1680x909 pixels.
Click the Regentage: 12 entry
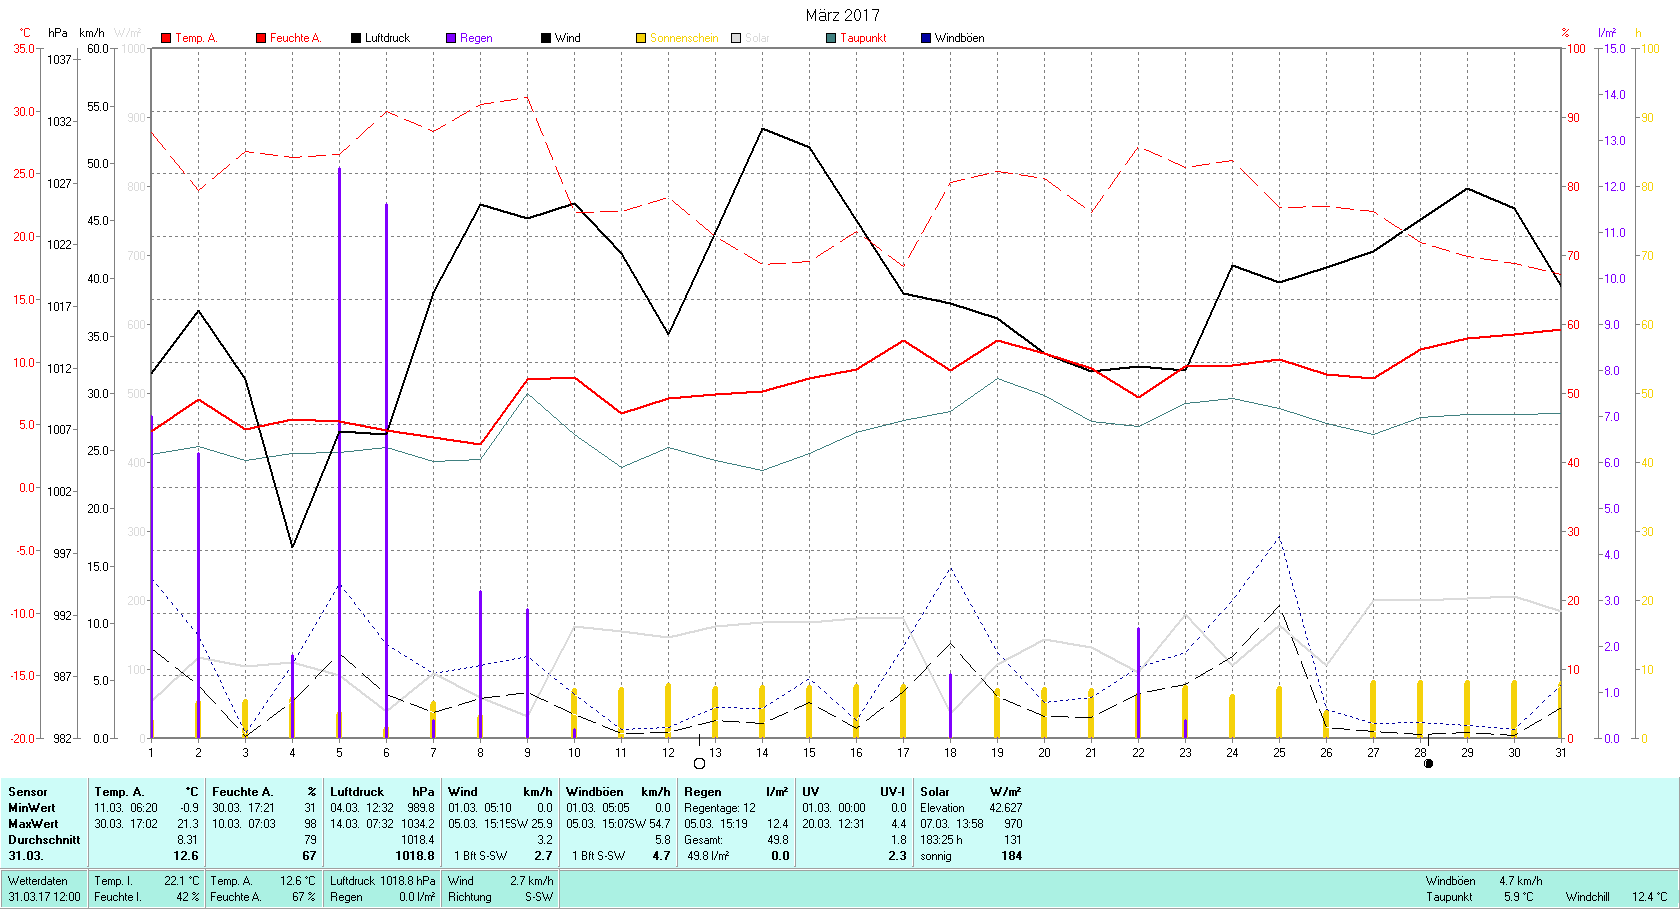point(720,808)
